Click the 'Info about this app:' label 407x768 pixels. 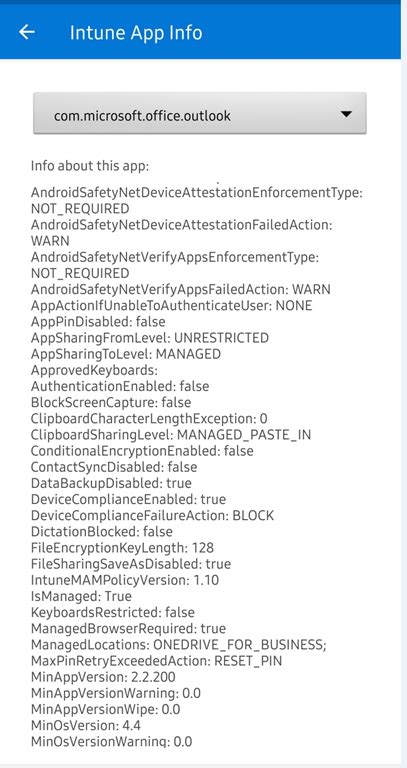tap(90, 166)
